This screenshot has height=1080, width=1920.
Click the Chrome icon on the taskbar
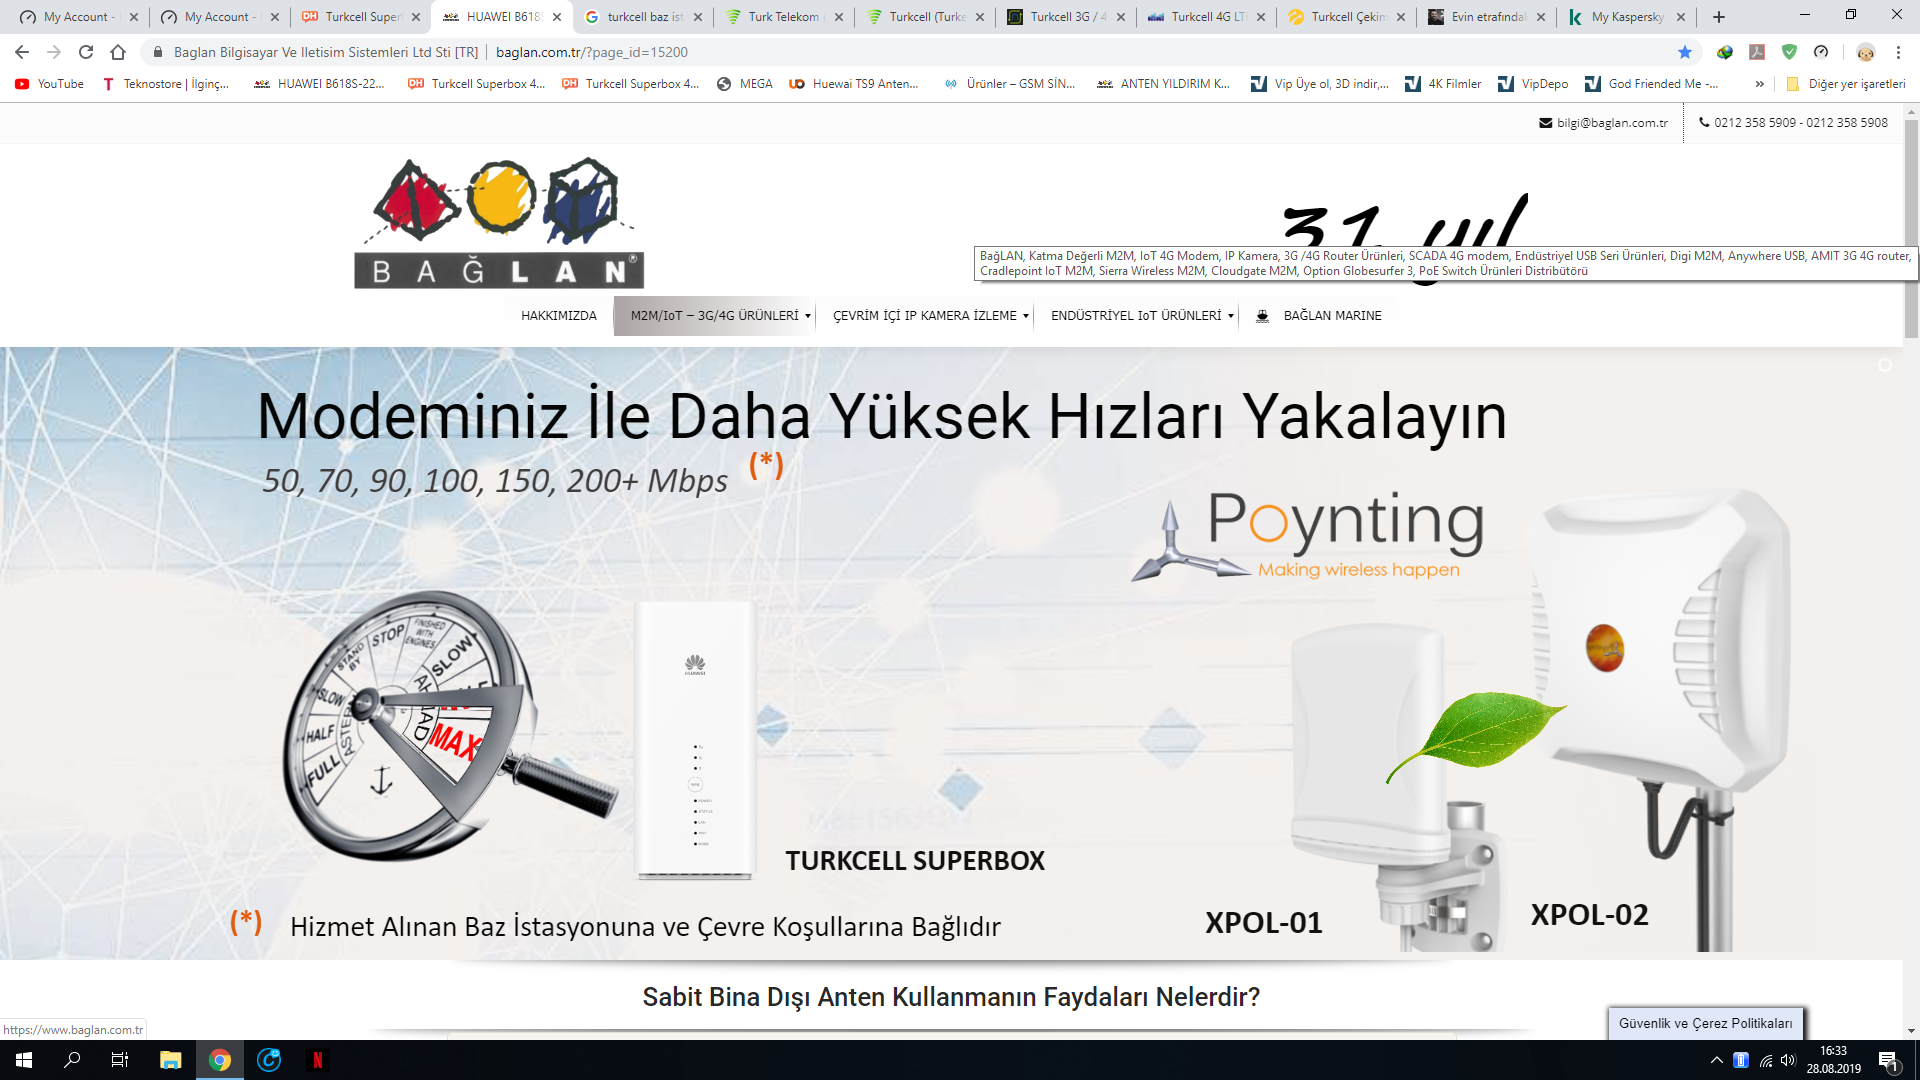220,1060
